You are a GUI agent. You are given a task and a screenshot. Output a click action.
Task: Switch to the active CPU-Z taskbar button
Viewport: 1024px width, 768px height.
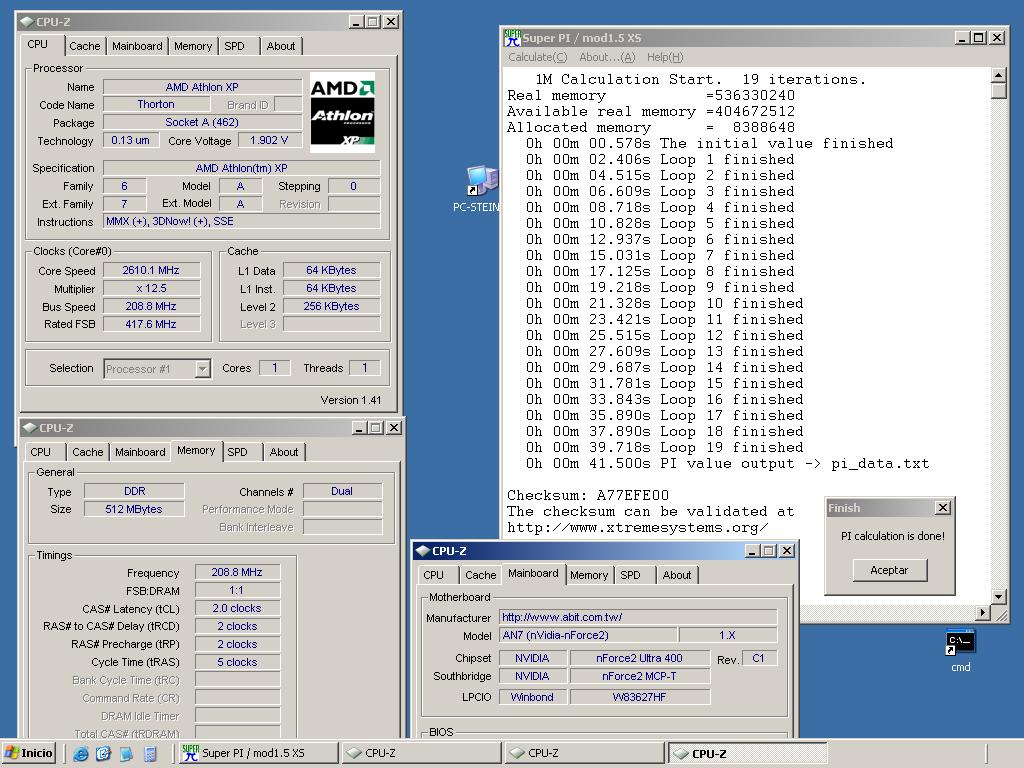pos(748,753)
